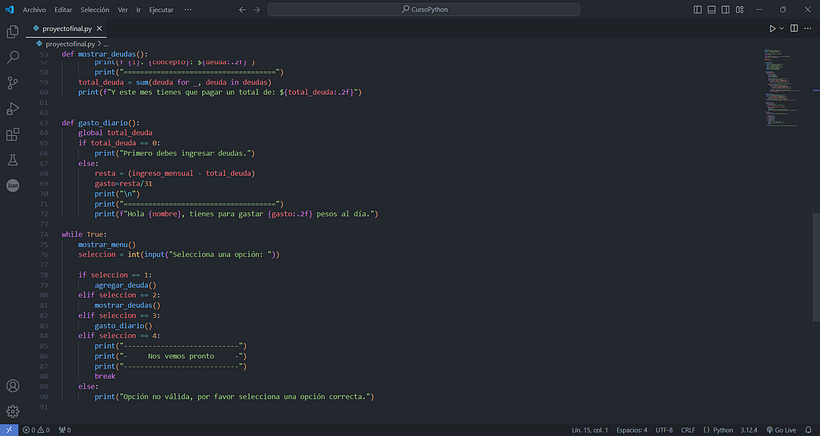
Task: Click the line def gasto_diario():
Action: pyautogui.click(x=100, y=123)
